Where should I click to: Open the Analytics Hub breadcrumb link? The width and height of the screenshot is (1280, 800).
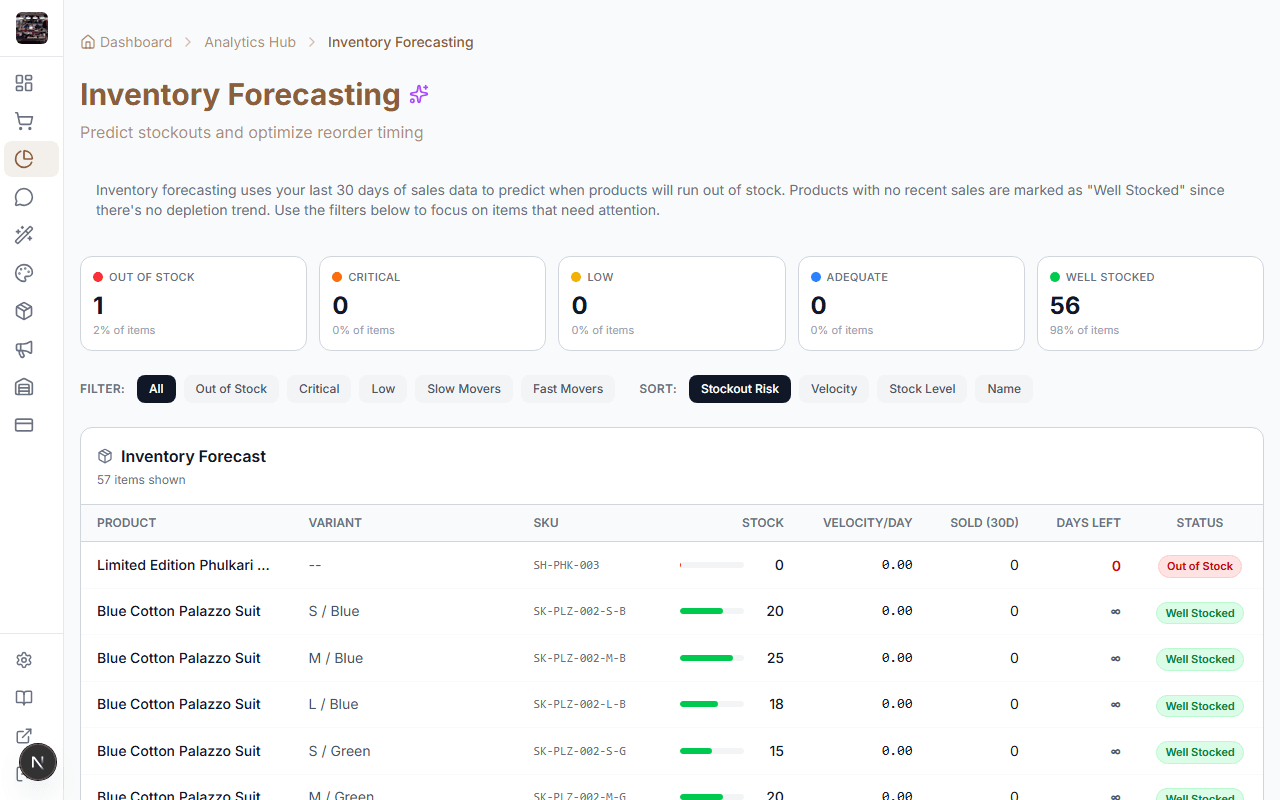point(250,41)
